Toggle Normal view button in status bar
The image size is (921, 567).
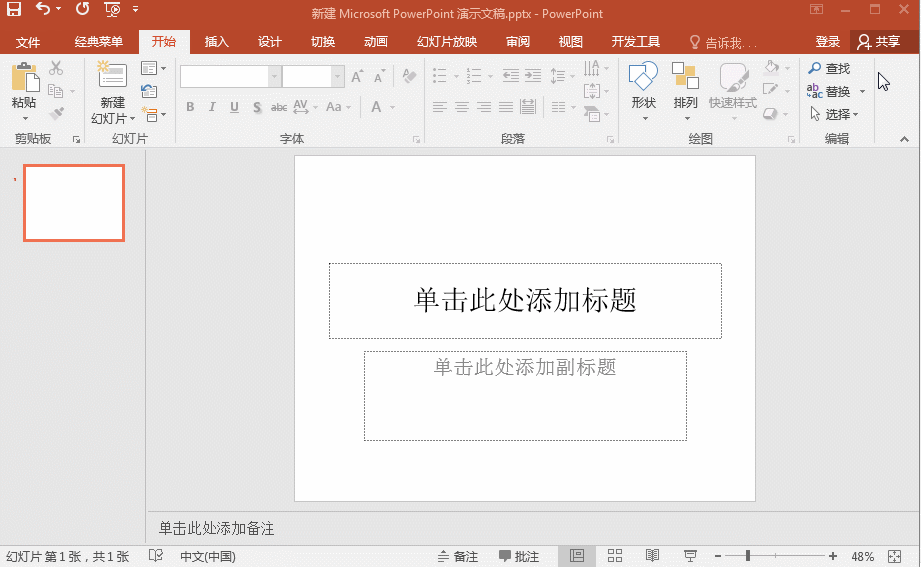pos(577,556)
